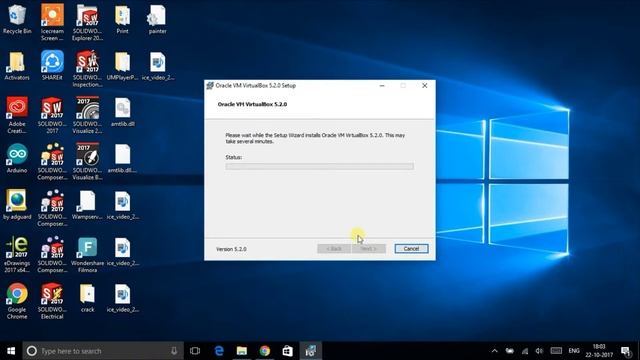This screenshot has width=640, height=360.
Task: Click the 'Status:' label in the Setup dialog
Action: point(233,157)
